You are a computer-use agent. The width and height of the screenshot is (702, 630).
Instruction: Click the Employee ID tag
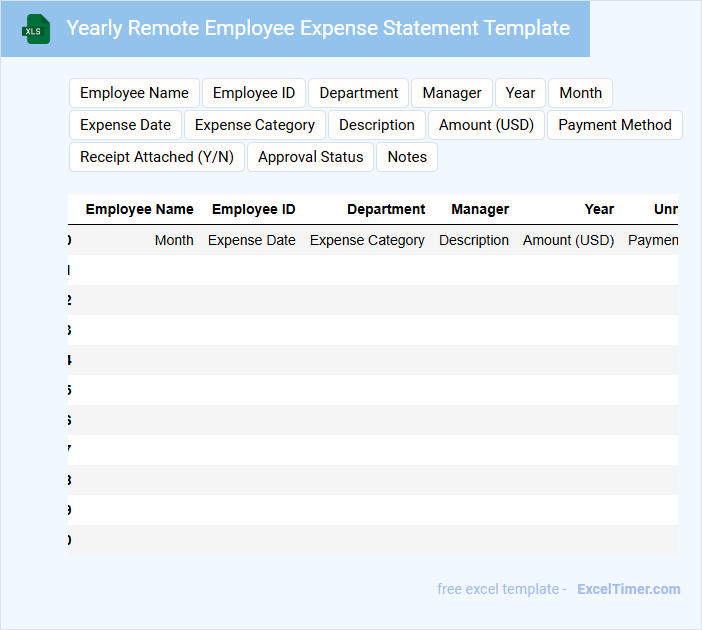(254, 93)
